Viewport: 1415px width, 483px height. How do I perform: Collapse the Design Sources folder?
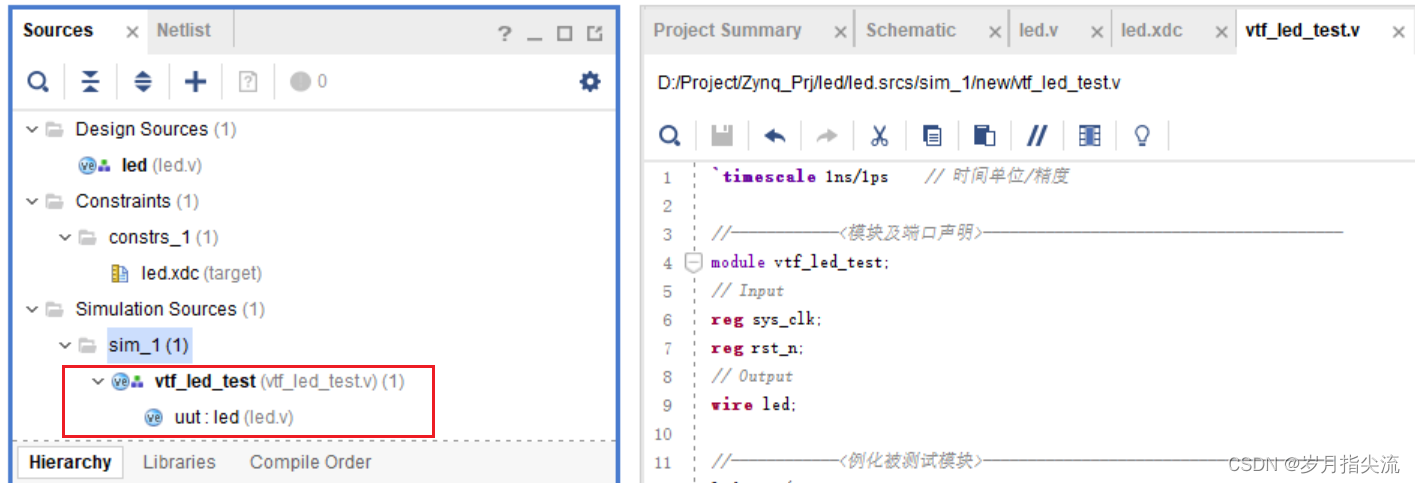(x=32, y=129)
